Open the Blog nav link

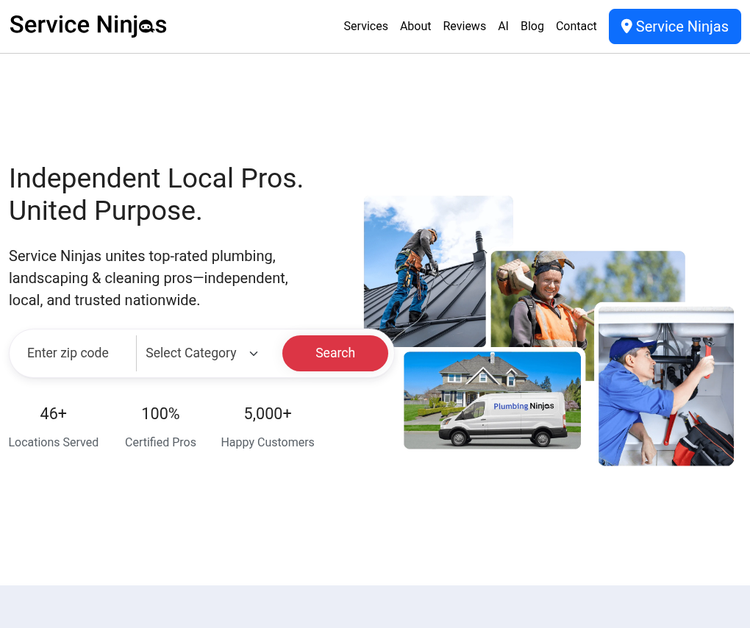532,26
